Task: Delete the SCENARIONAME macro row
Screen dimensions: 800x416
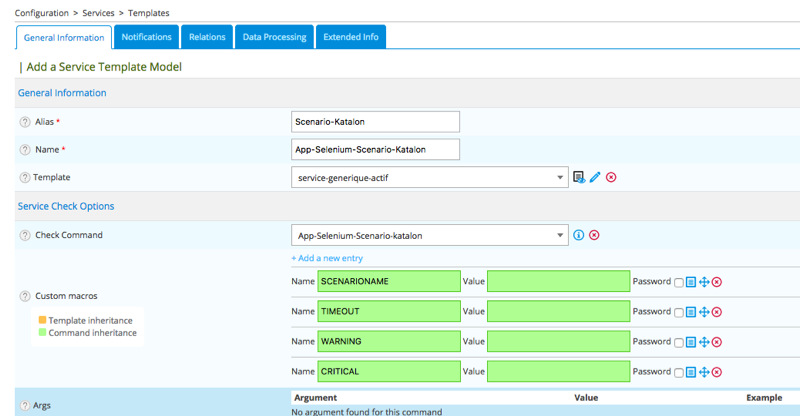Action: pyautogui.click(x=717, y=282)
